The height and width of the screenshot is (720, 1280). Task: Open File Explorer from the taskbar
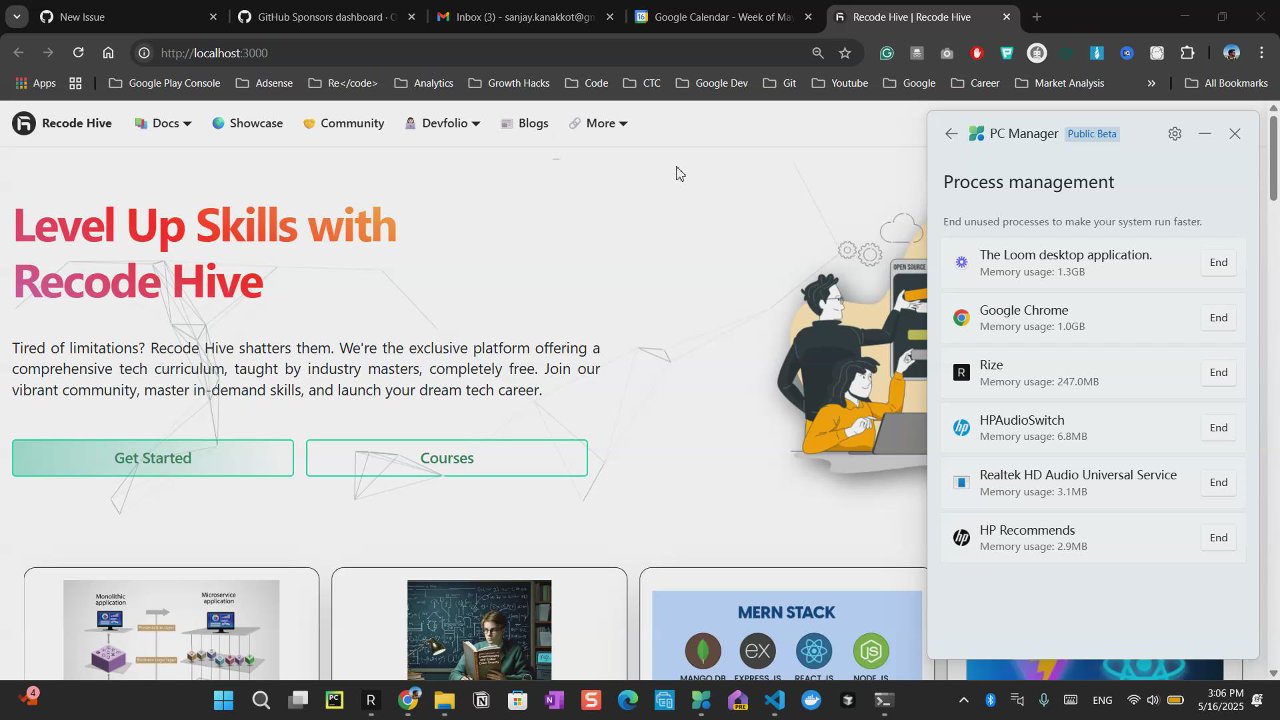point(445,700)
